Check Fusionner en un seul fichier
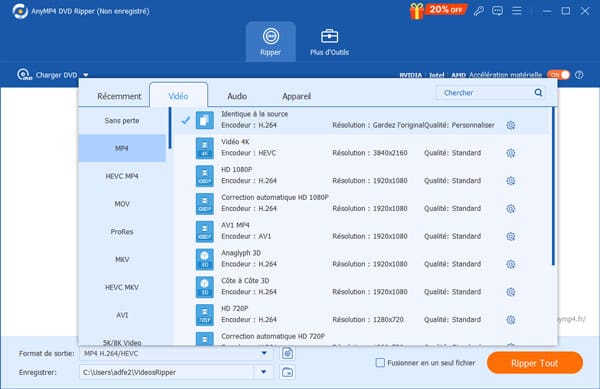 (380, 363)
